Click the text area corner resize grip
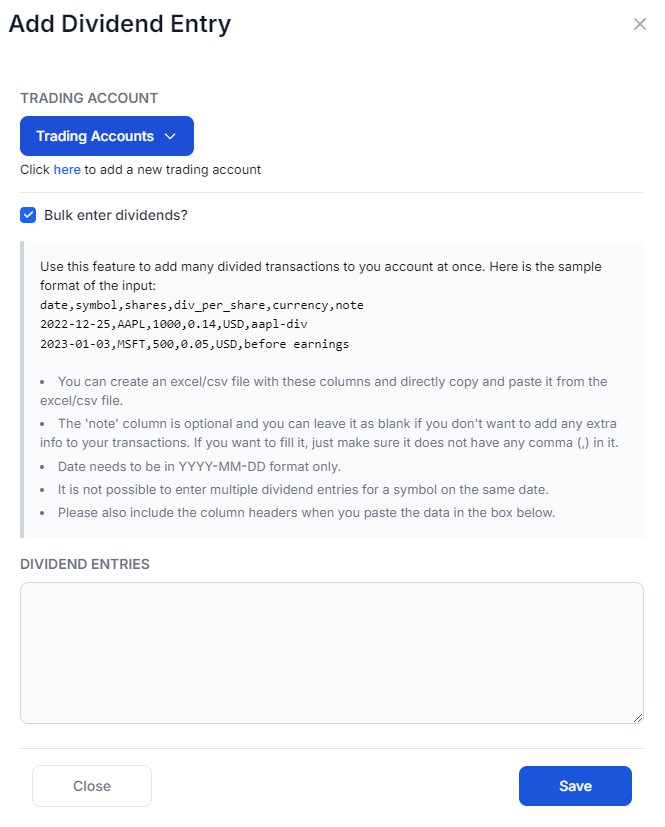This screenshot has height=827, width=665. coord(638,718)
